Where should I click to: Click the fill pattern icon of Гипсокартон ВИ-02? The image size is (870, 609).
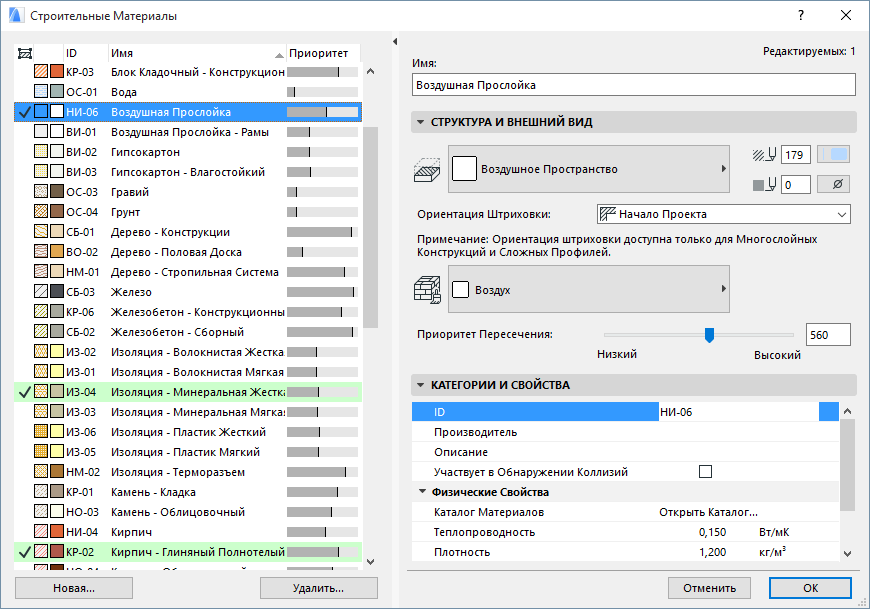[x=41, y=151]
